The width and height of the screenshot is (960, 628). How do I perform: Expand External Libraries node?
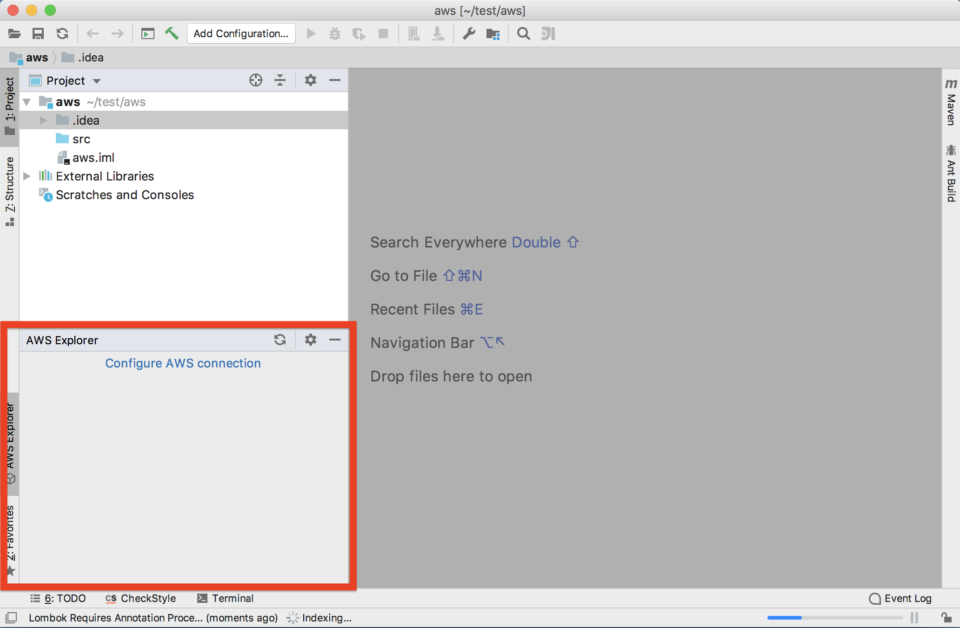tap(27, 176)
